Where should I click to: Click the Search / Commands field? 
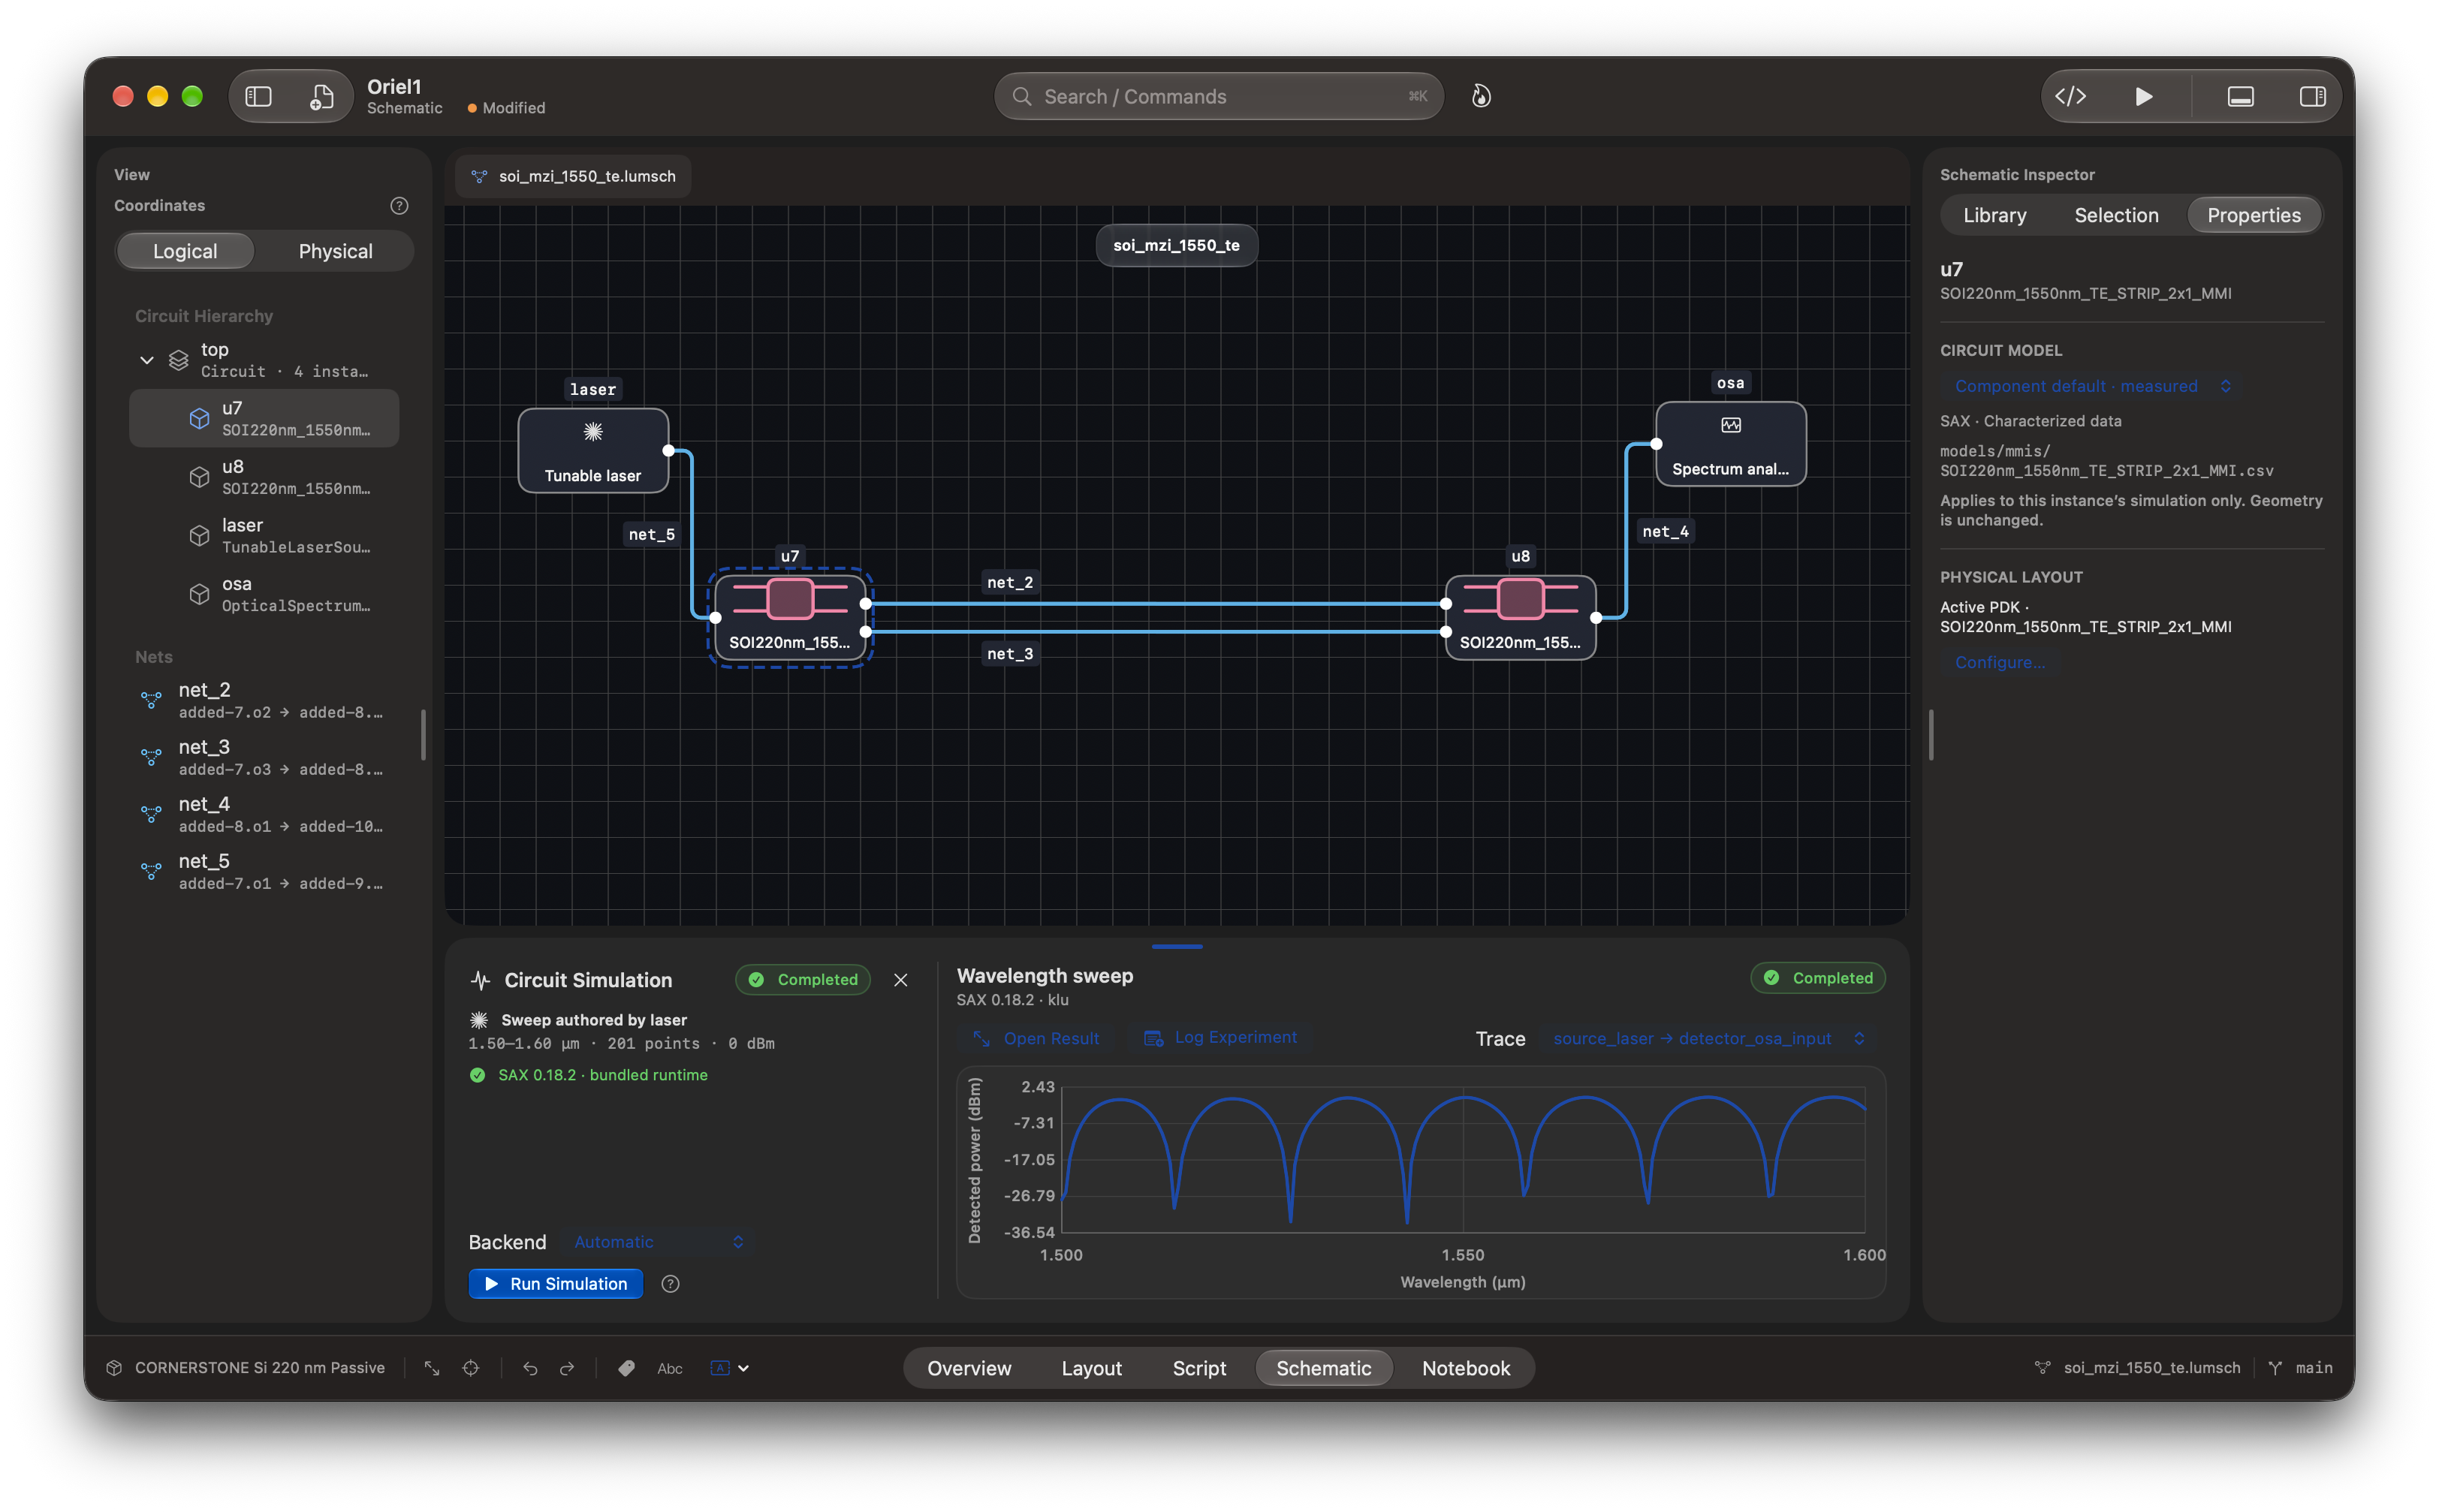click(1218, 96)
